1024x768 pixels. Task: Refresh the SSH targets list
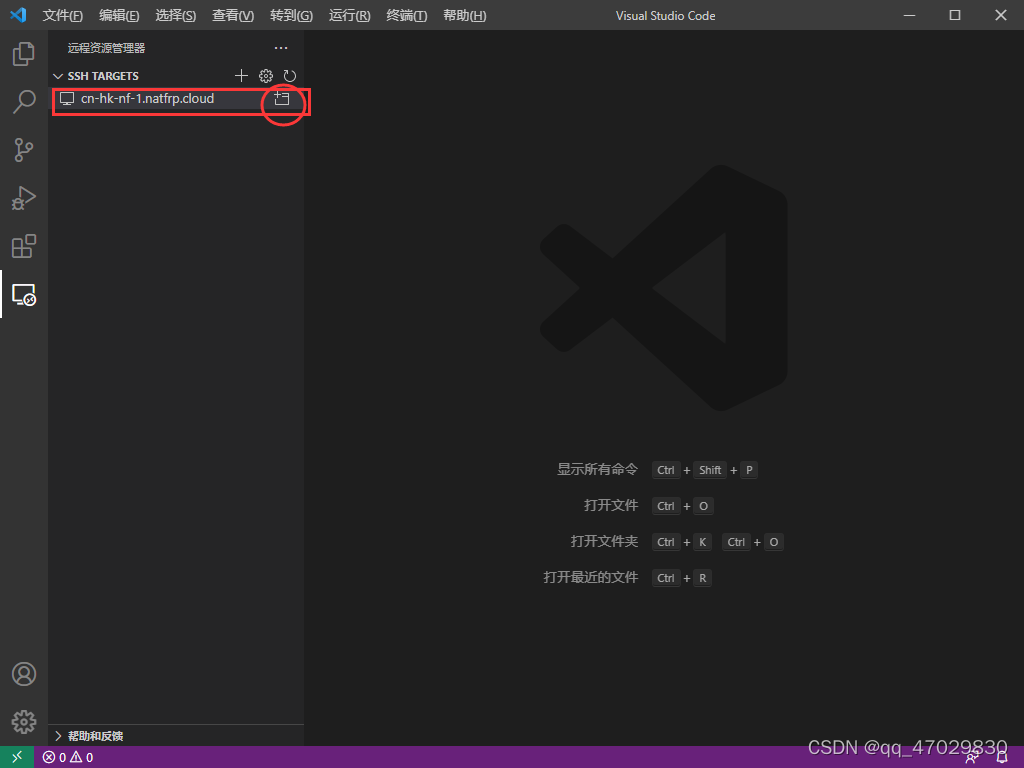pos(289,76)
